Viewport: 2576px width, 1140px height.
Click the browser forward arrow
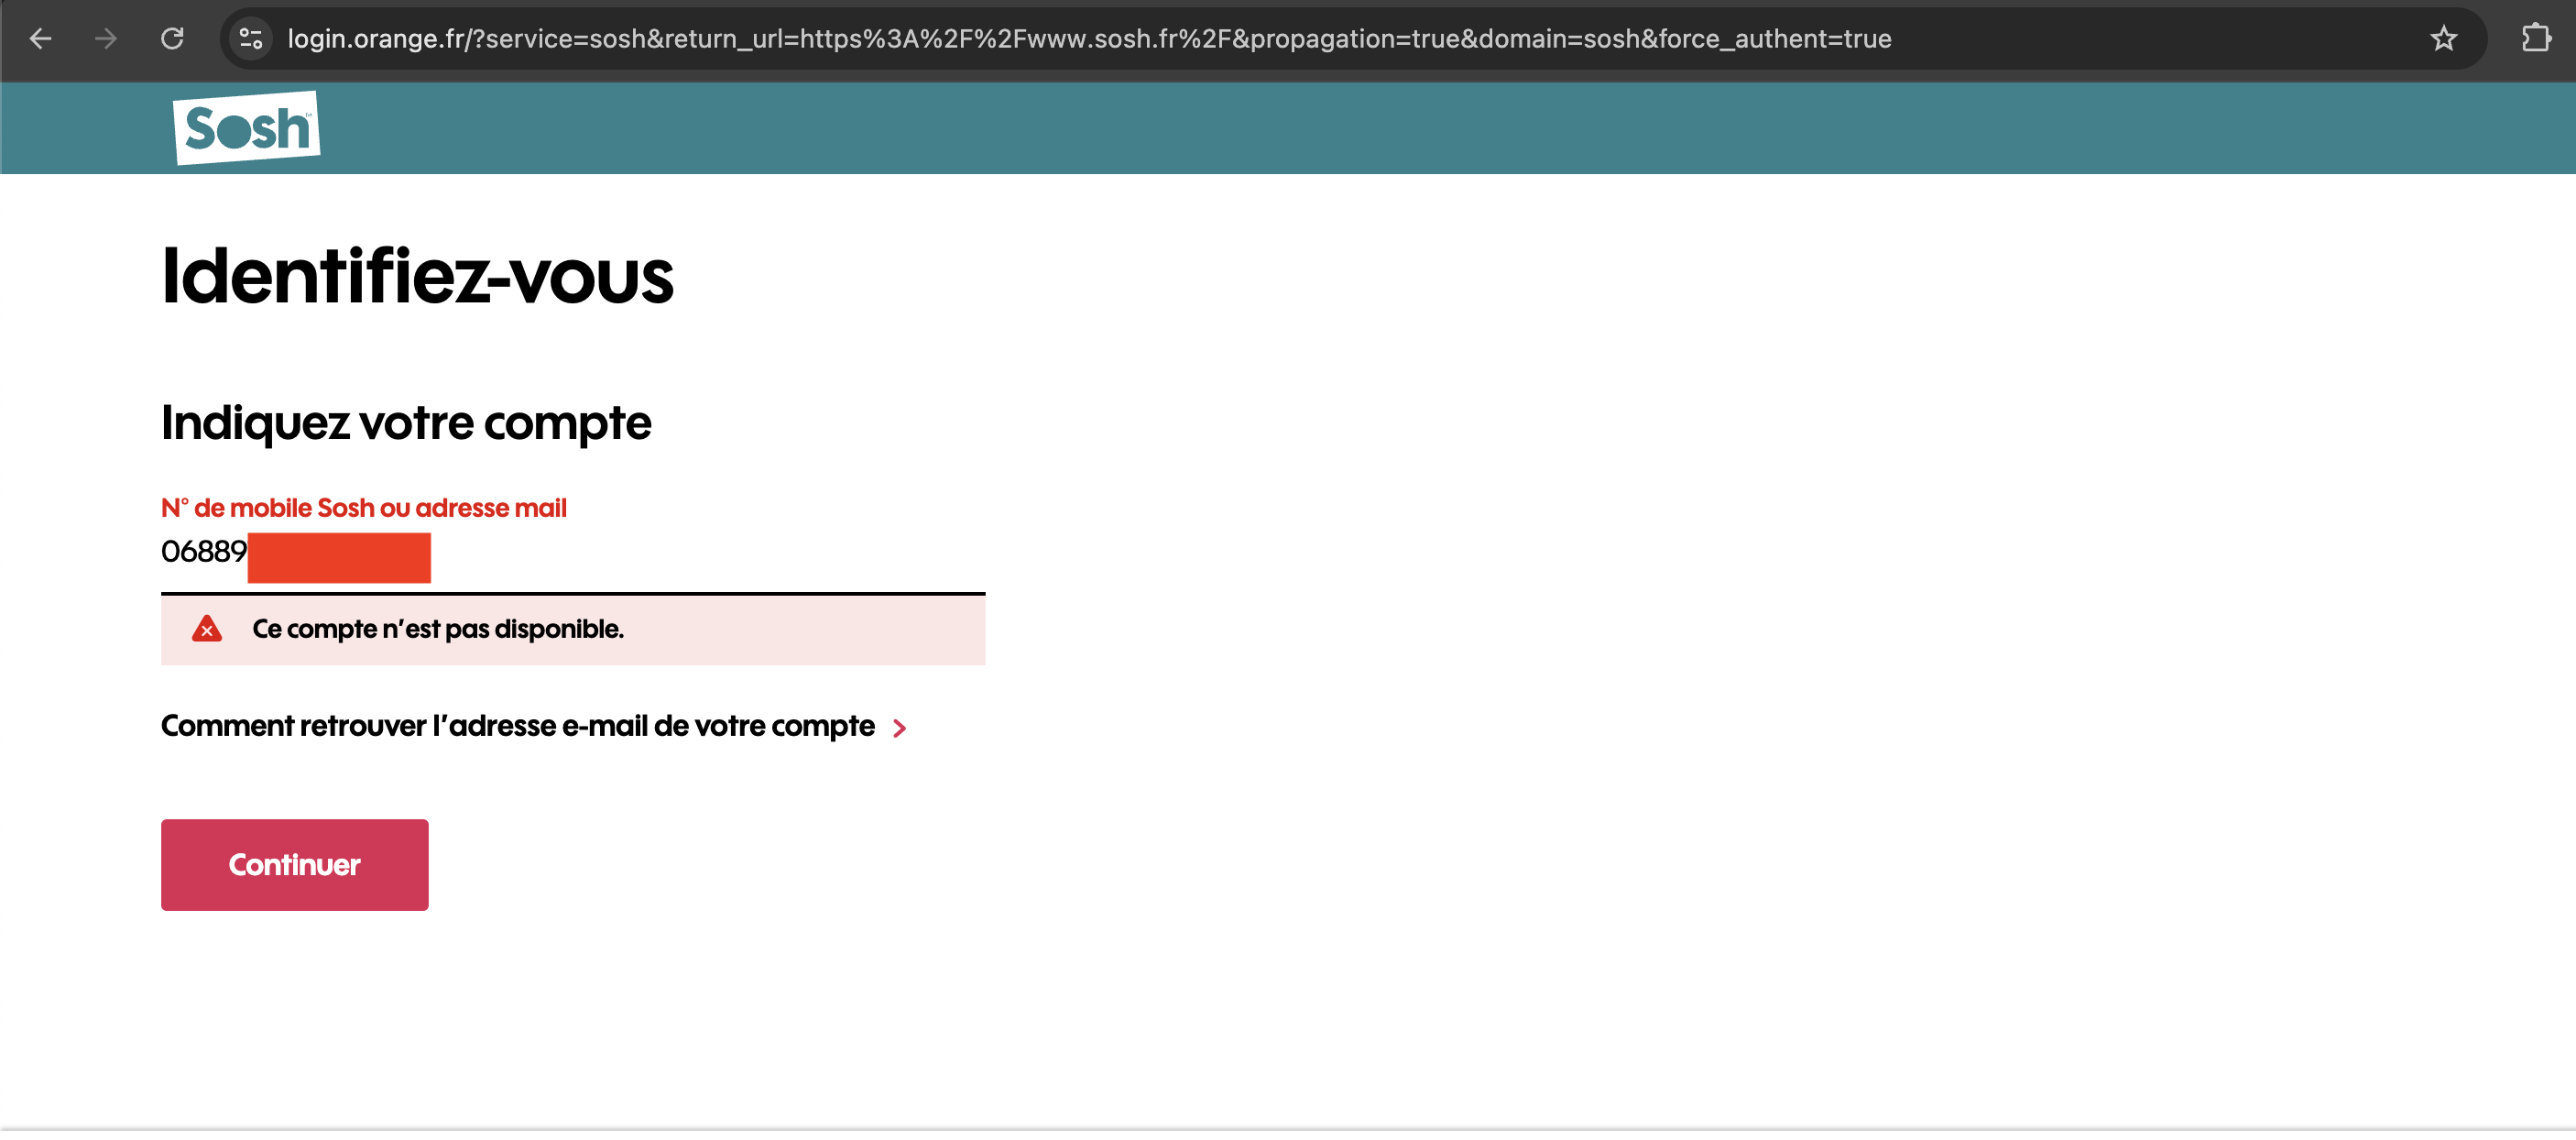106,39
